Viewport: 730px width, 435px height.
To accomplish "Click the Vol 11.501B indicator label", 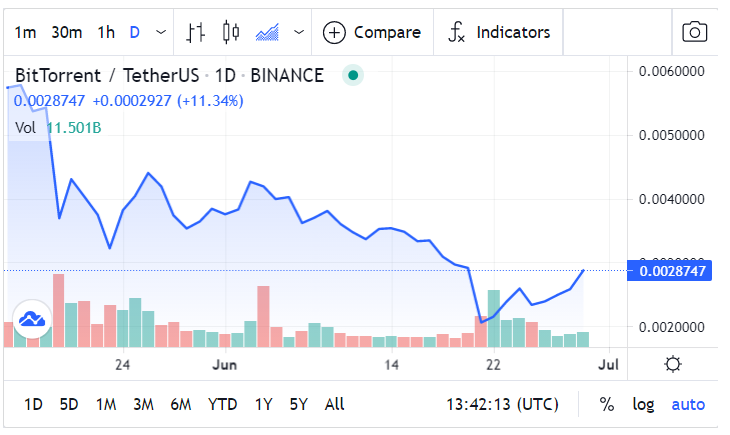I will pyautogui.click(x=58, y=128).
